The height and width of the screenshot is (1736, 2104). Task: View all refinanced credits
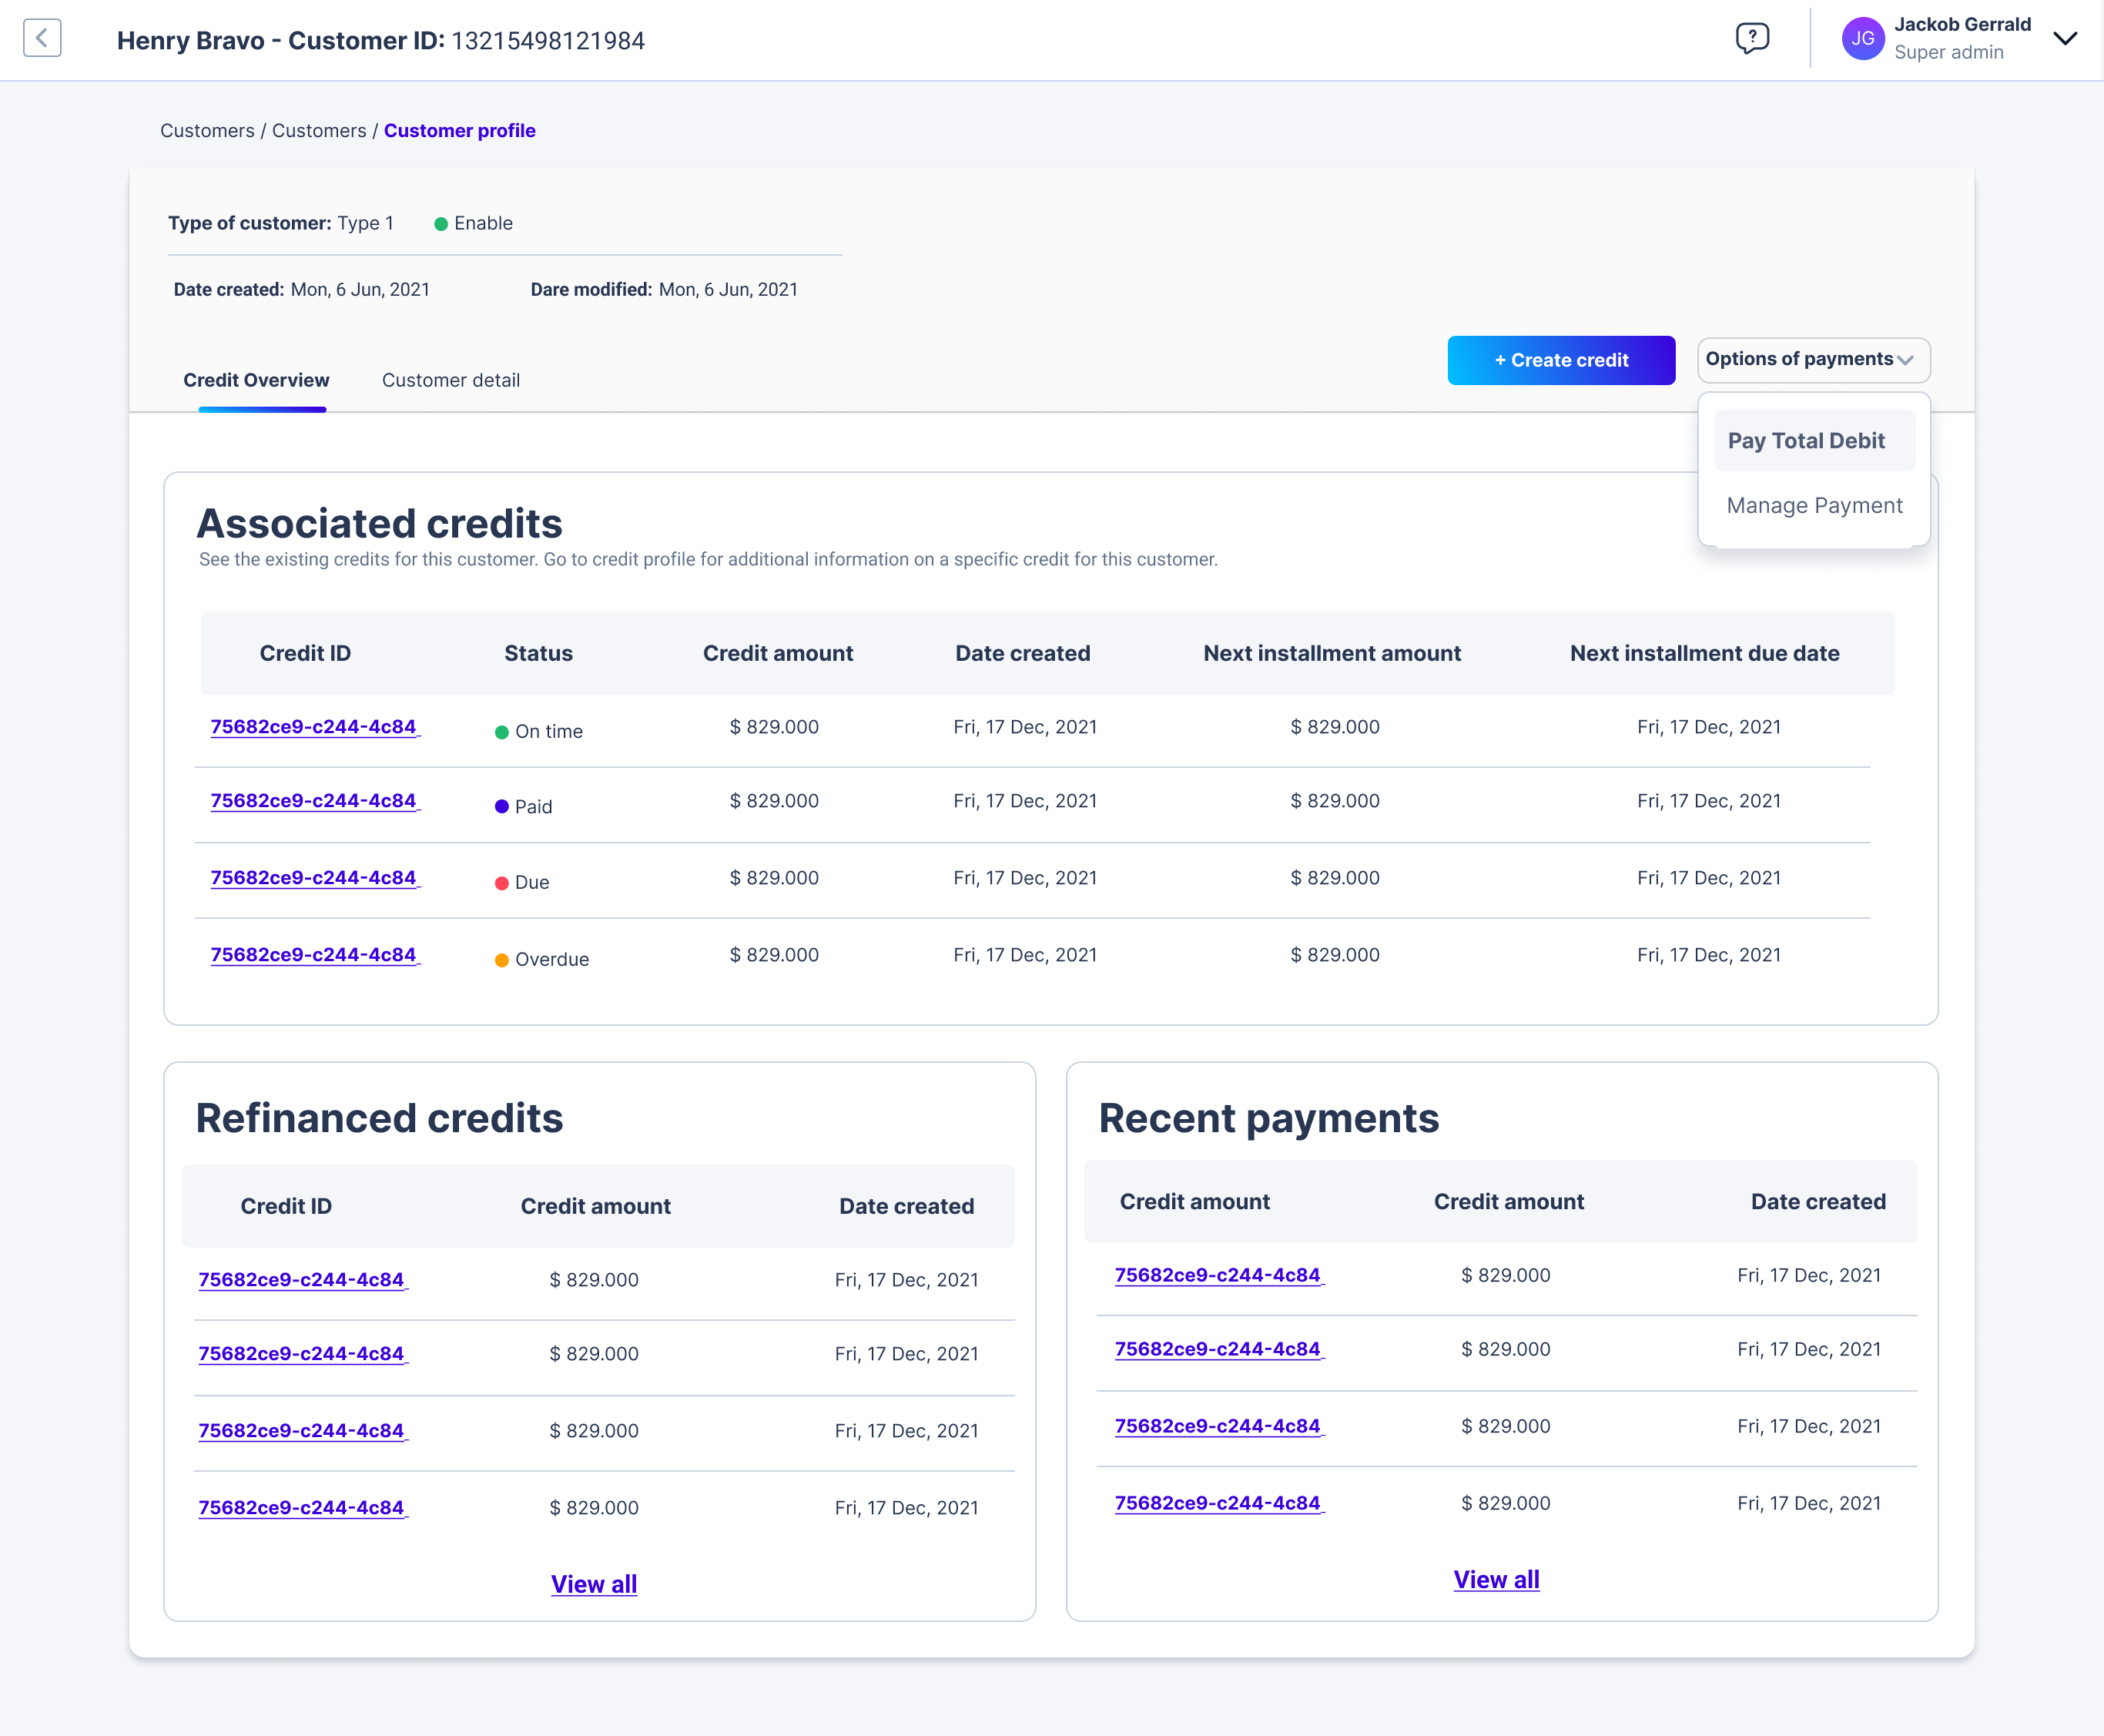tap(594, 1584)
